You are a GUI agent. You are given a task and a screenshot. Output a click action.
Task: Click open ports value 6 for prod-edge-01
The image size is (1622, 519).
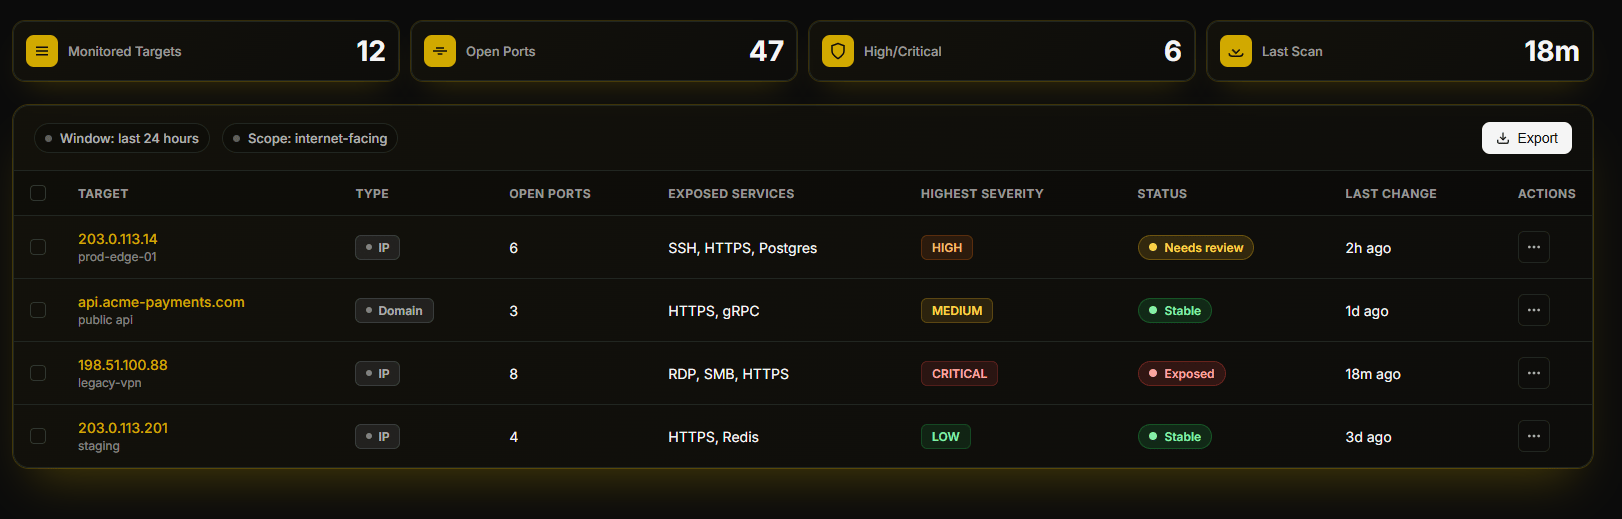coord(514,248)
